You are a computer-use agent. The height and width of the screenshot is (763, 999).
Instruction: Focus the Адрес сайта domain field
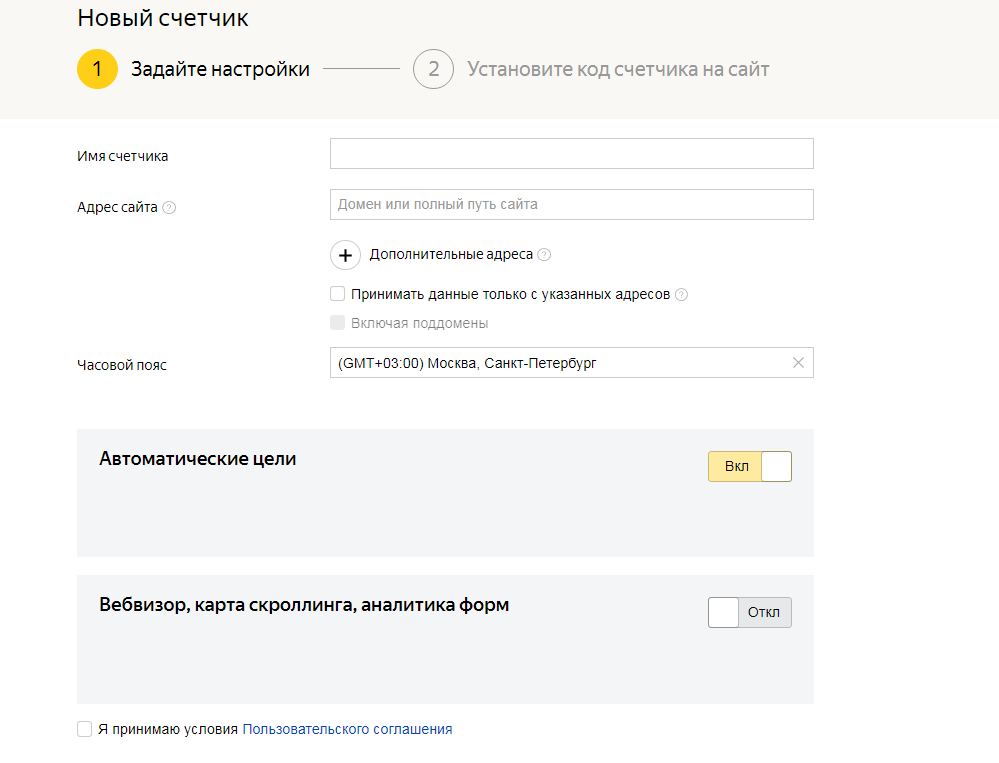click(571, 204)
